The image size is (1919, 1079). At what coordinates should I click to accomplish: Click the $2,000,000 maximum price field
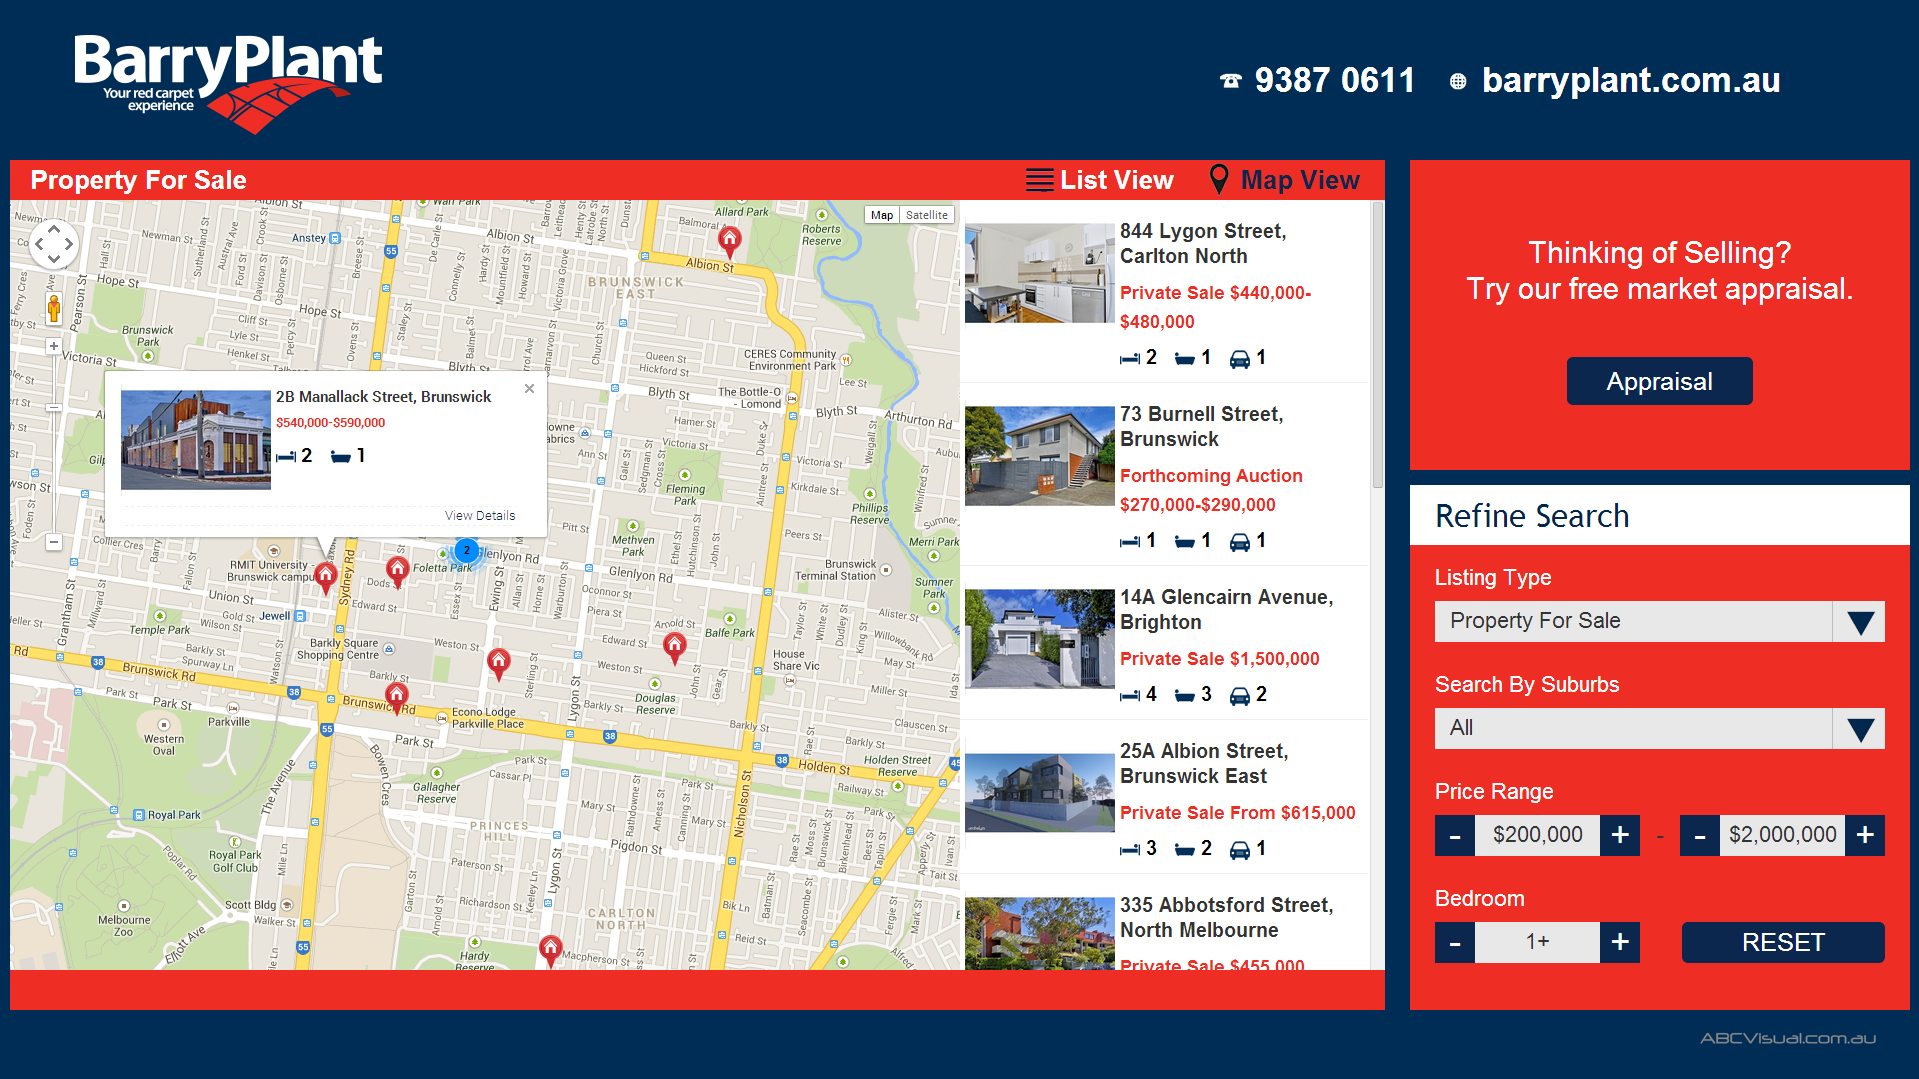(x=1782, y=835)
